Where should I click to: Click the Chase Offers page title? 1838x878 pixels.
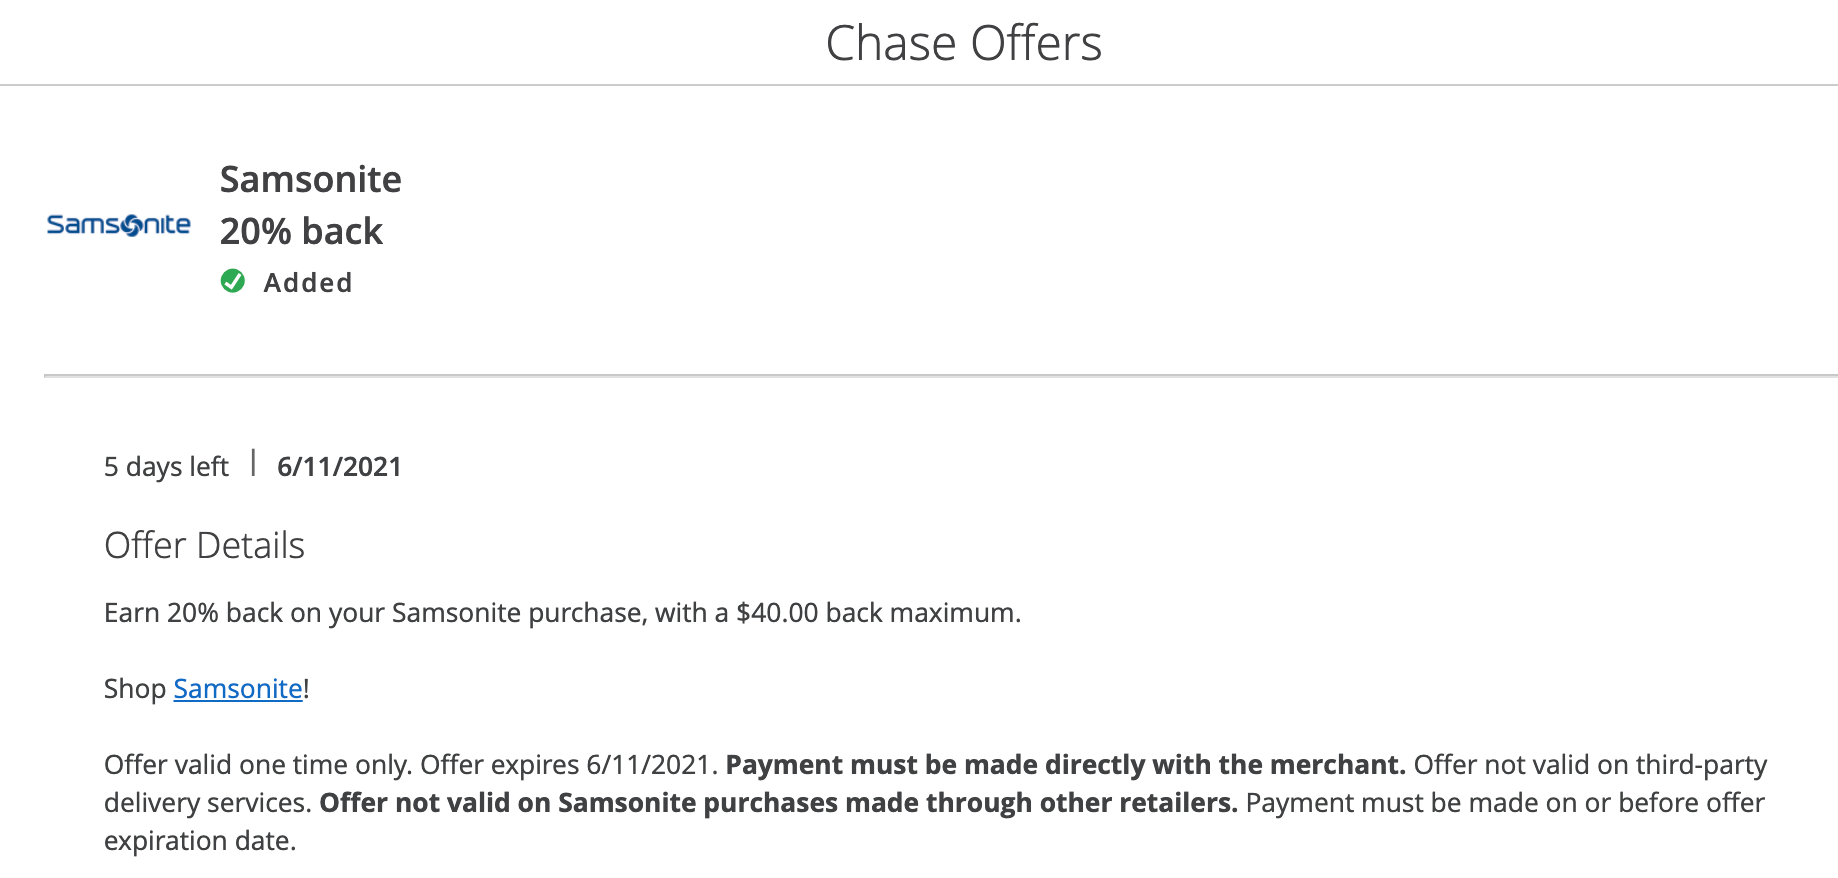964,43
